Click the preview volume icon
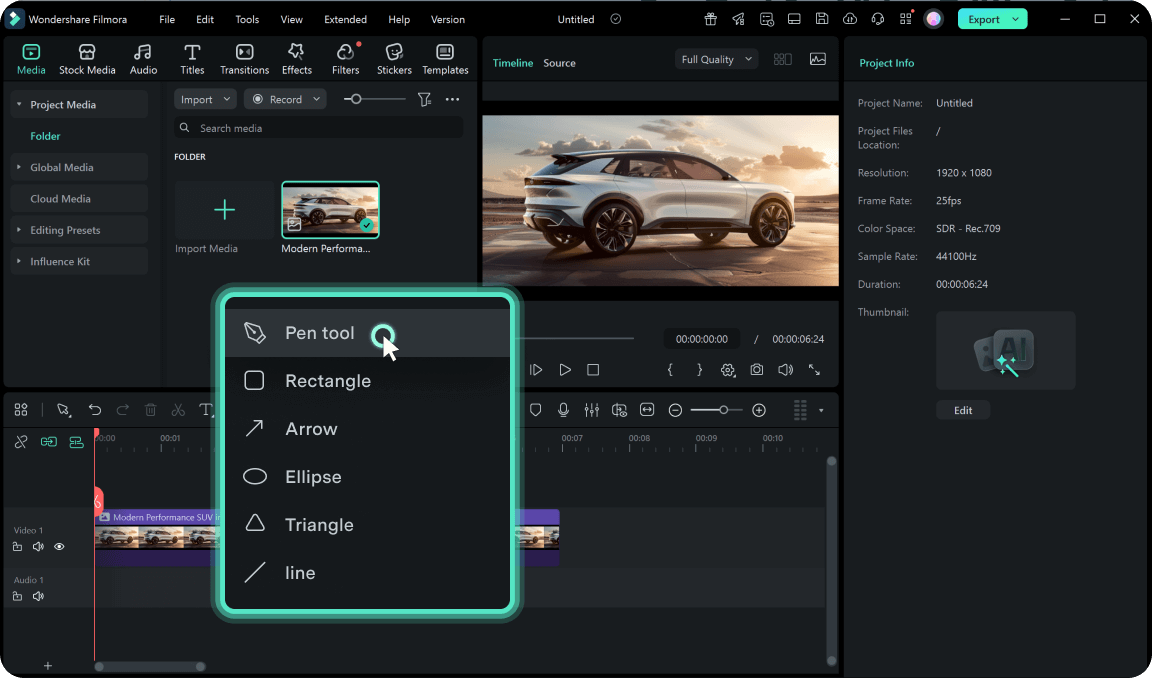This screenshot has width=1152, height=678. (x=785, y=370)
